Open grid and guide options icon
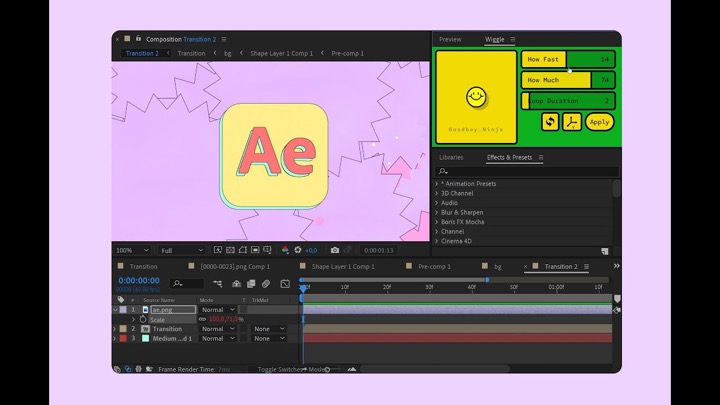 click(x=267, y=250)
